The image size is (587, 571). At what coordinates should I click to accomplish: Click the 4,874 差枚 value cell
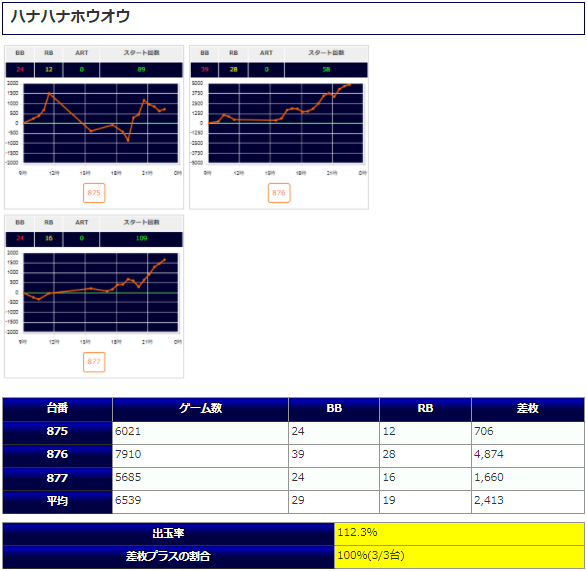pos(528,456)
